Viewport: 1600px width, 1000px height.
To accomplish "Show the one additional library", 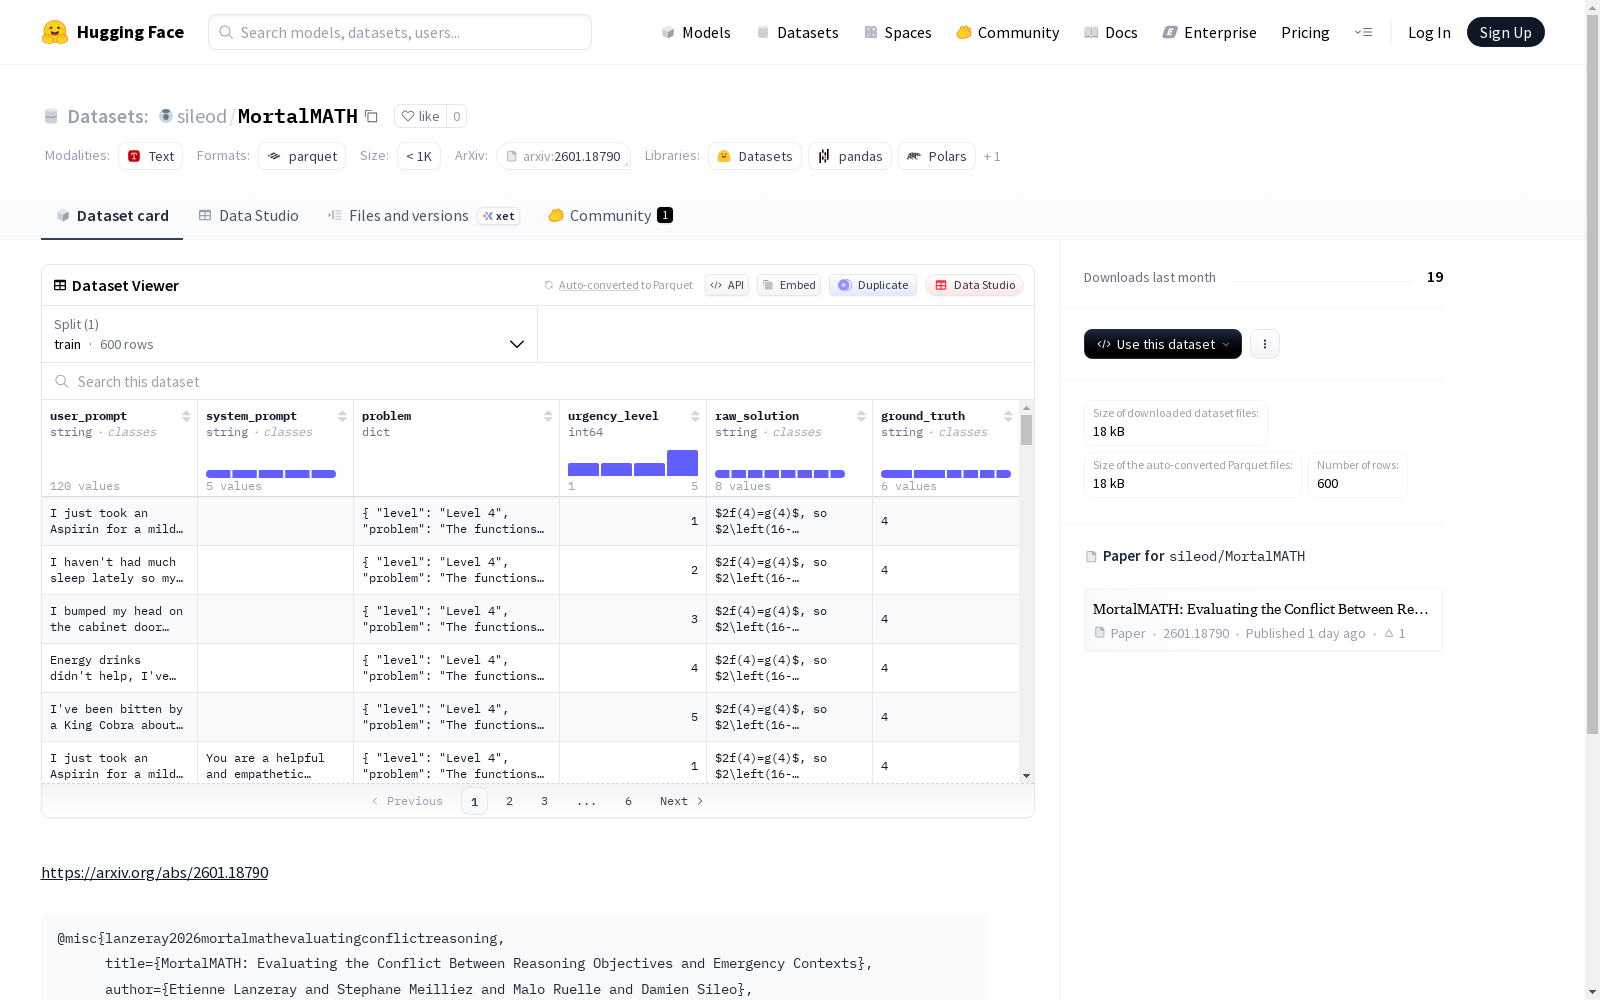I will (x=992, y=156).
